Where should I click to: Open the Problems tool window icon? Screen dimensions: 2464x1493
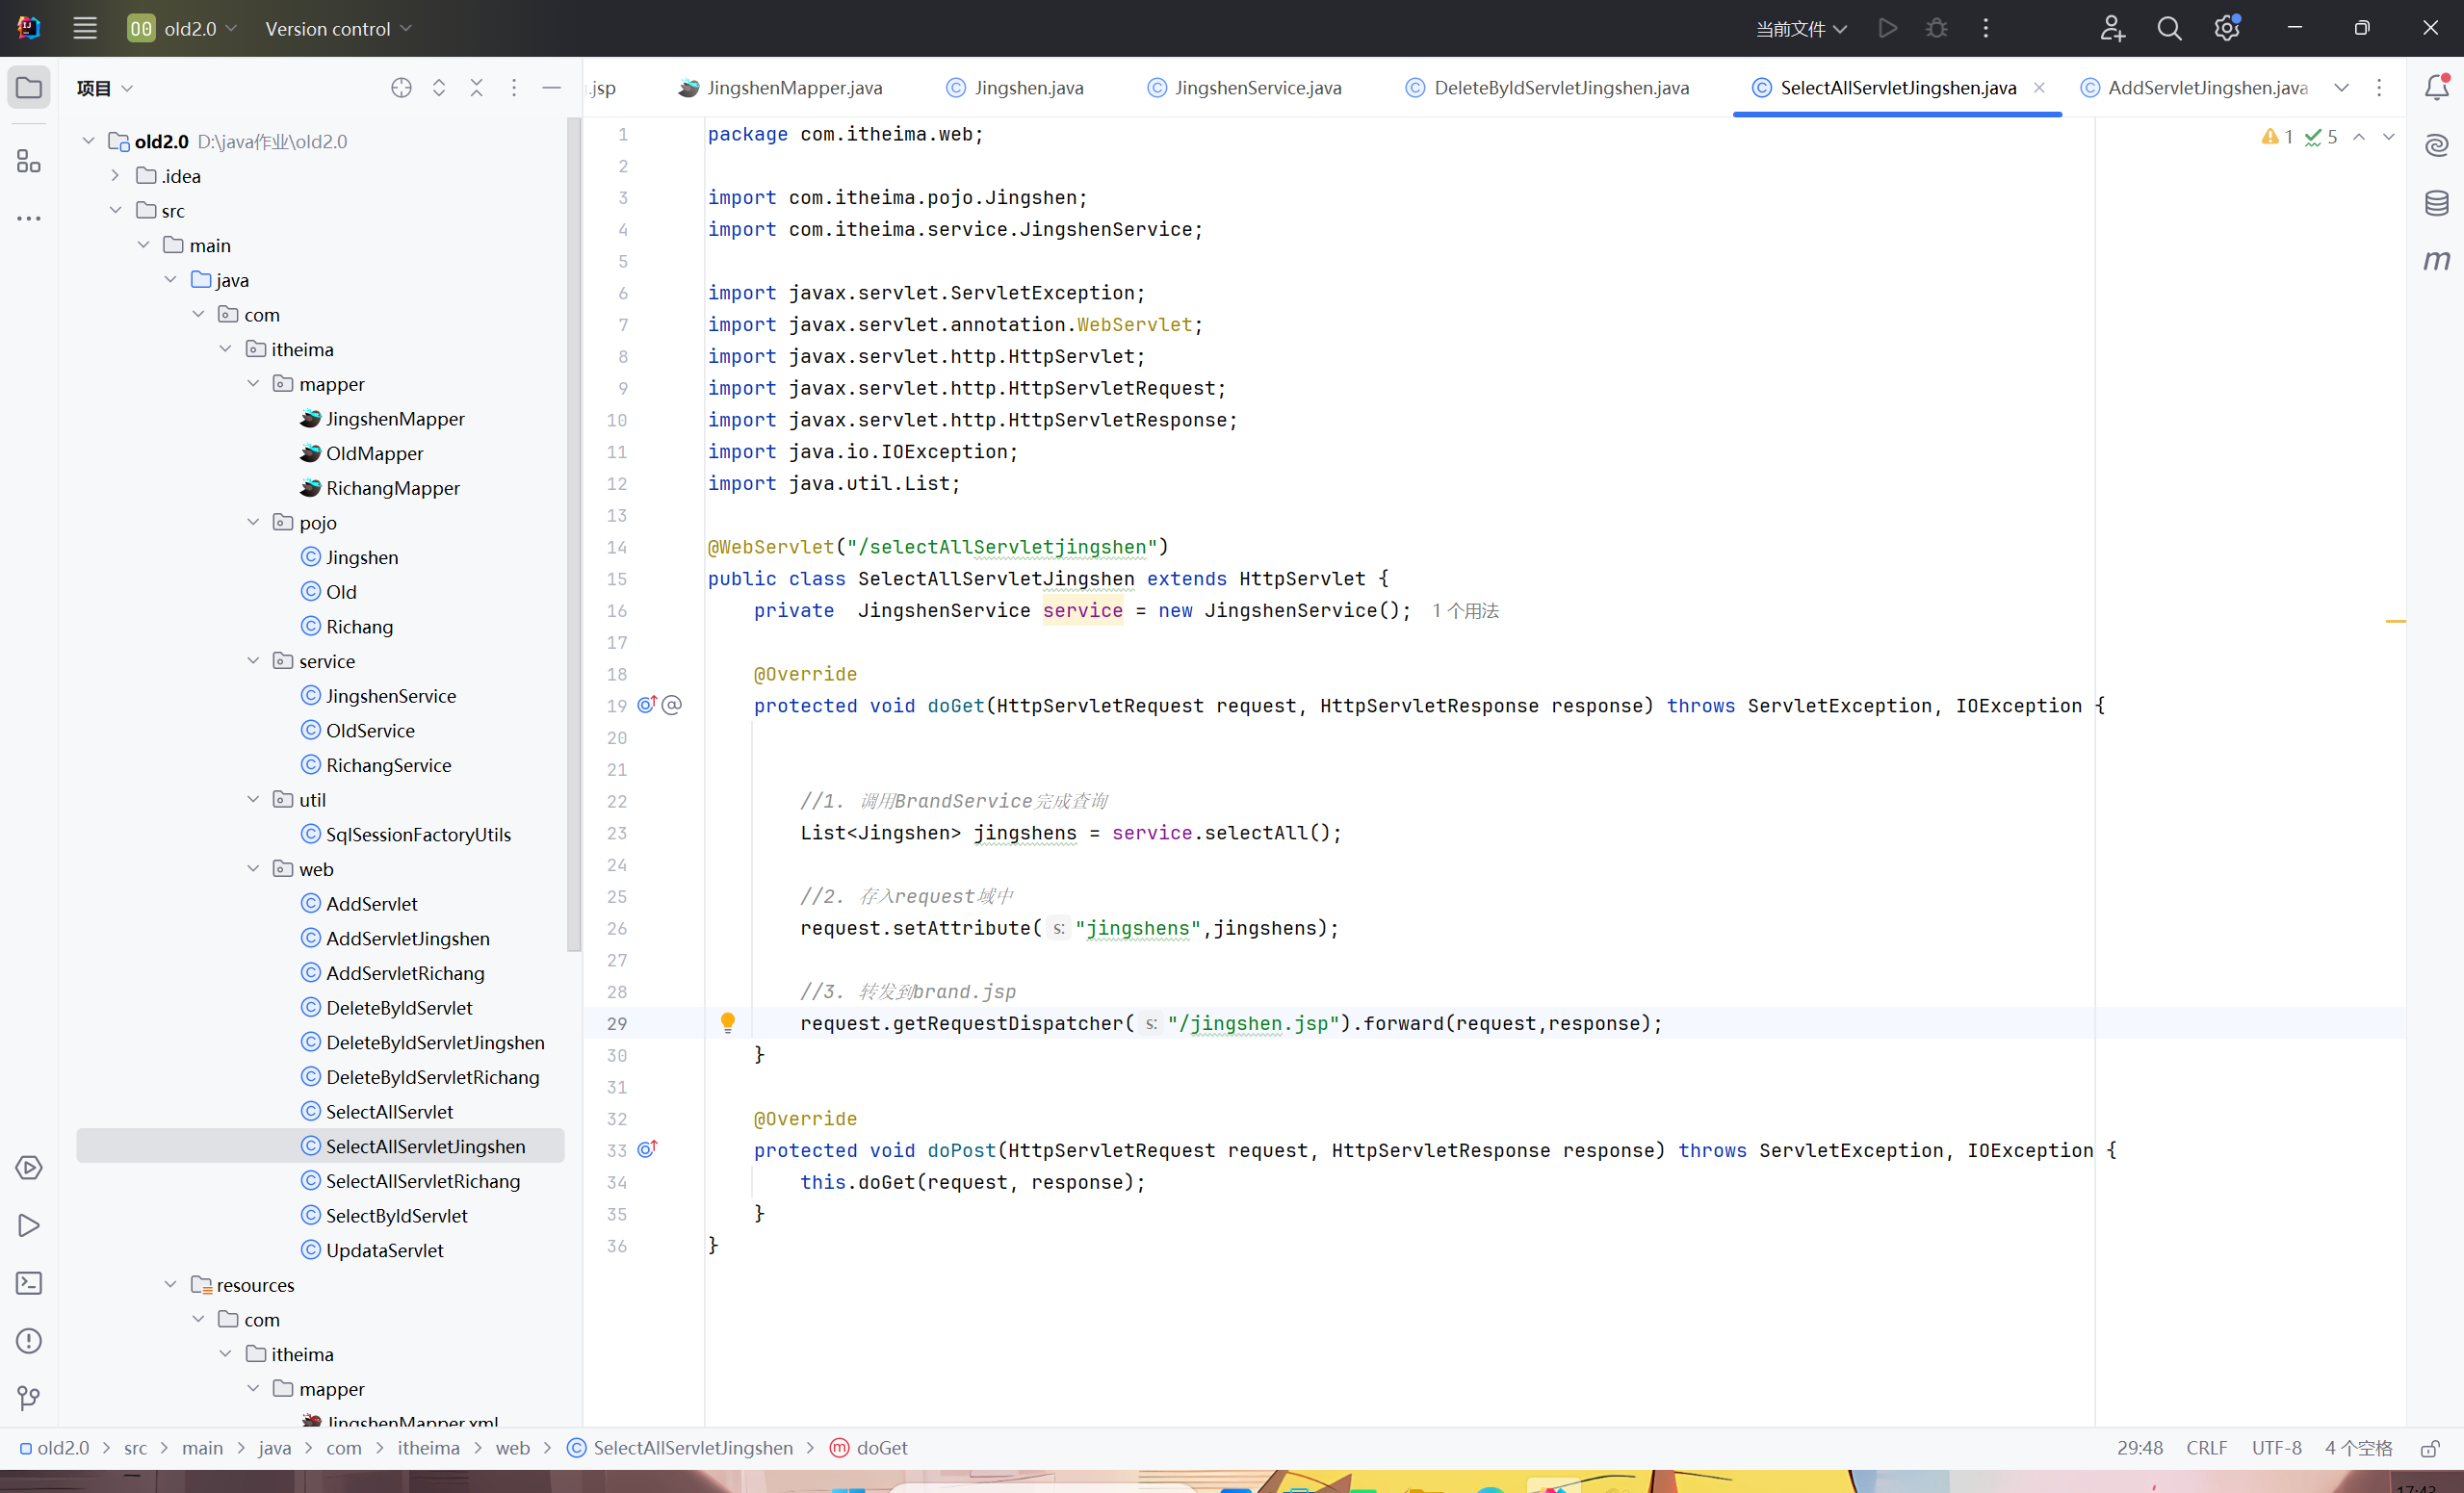[x=29, y=1340]
